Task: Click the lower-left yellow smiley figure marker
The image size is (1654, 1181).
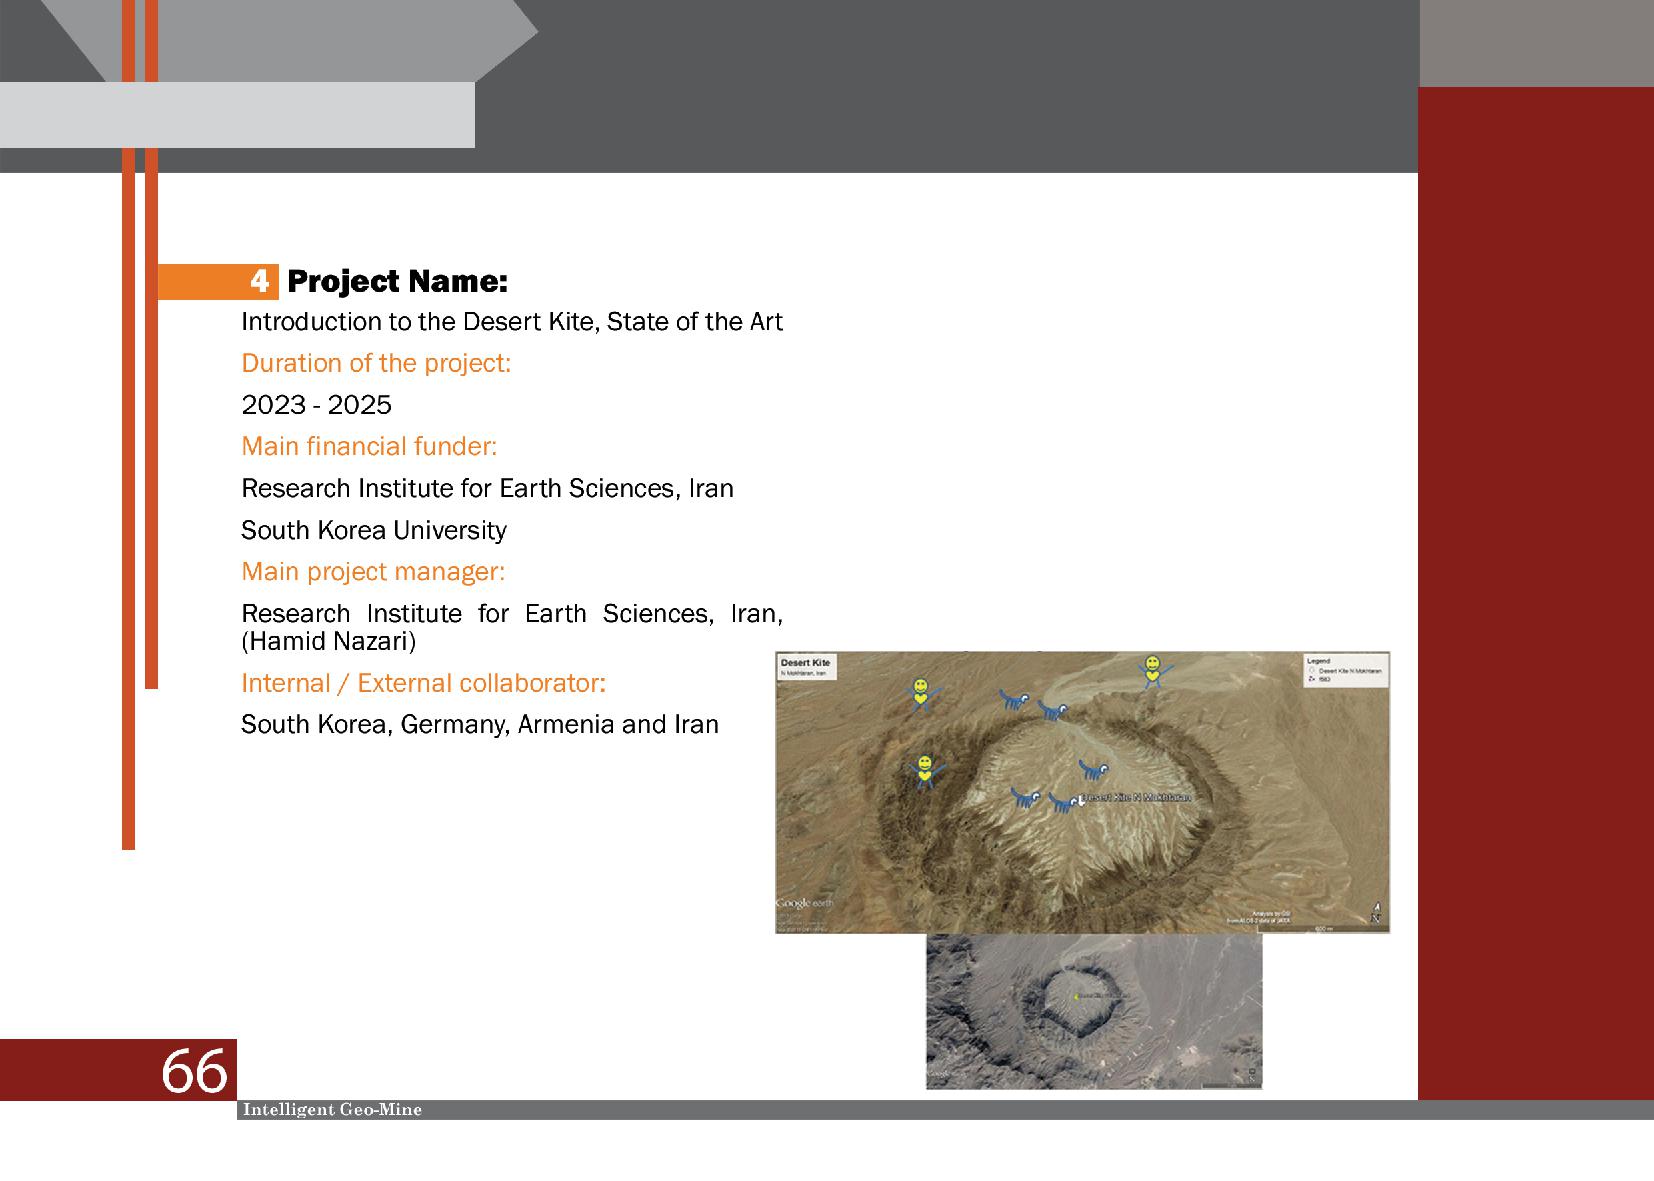Action: [926, 771]
